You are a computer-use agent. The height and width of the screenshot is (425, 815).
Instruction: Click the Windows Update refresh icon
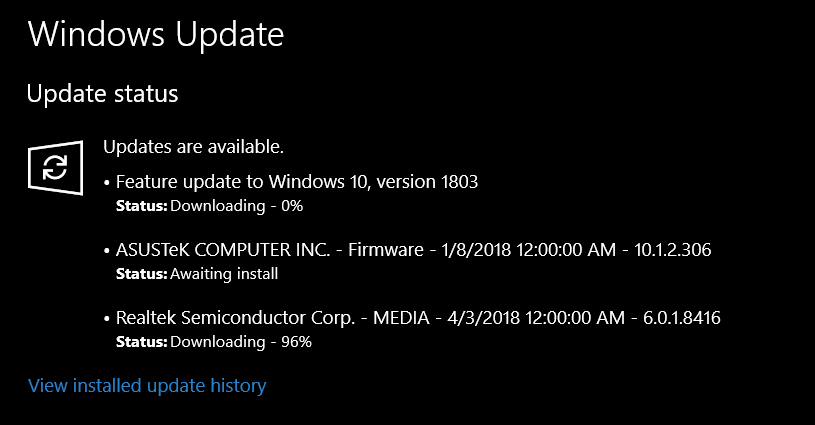click(x=55, y=168)
